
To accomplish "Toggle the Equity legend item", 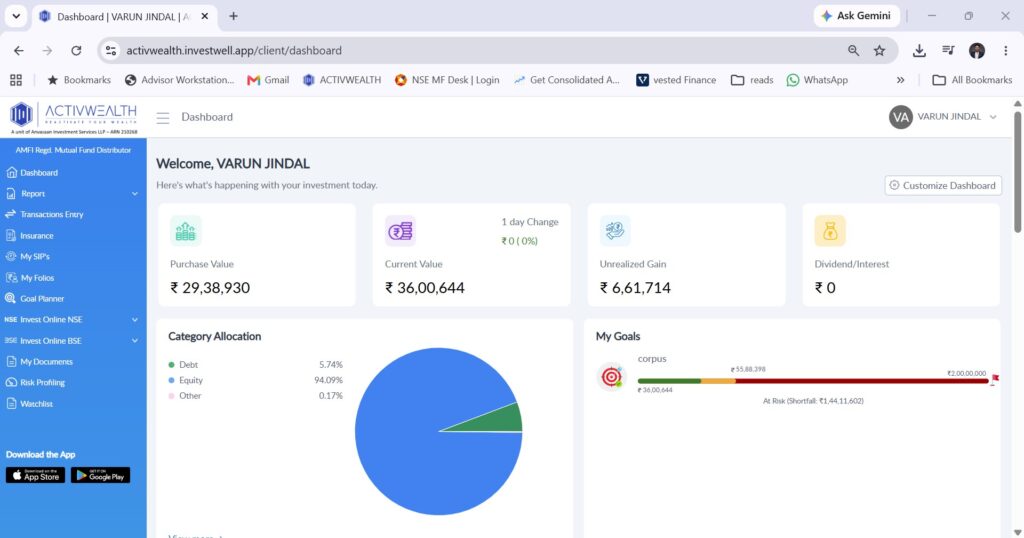I will tap(185, 380).
